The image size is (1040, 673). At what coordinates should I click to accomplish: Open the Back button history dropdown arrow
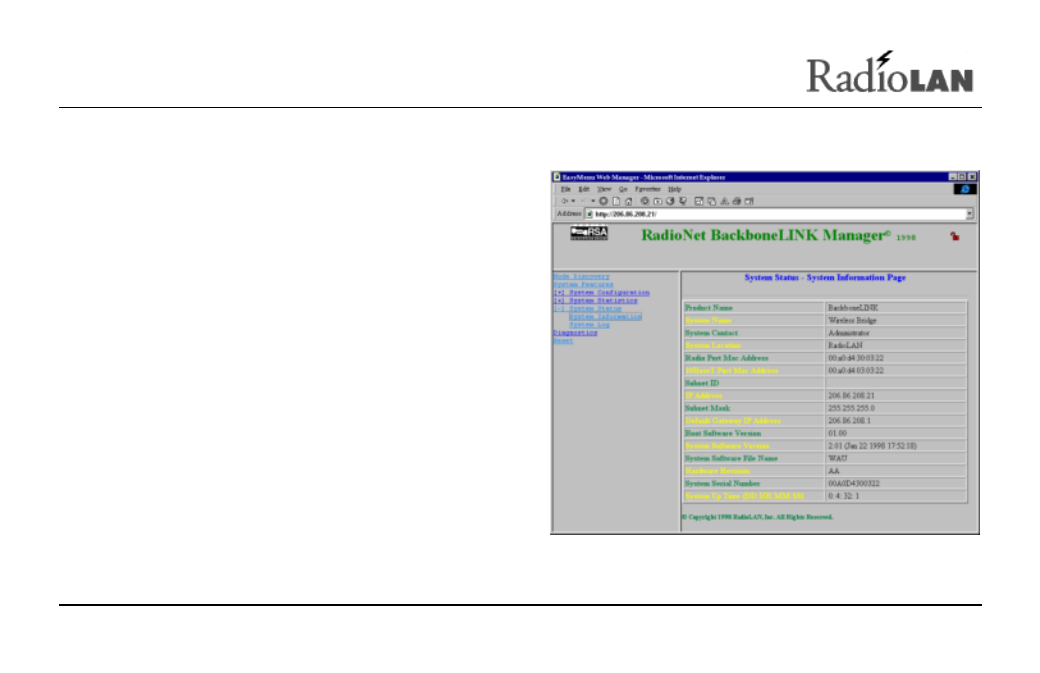click(x=573, y=201)
